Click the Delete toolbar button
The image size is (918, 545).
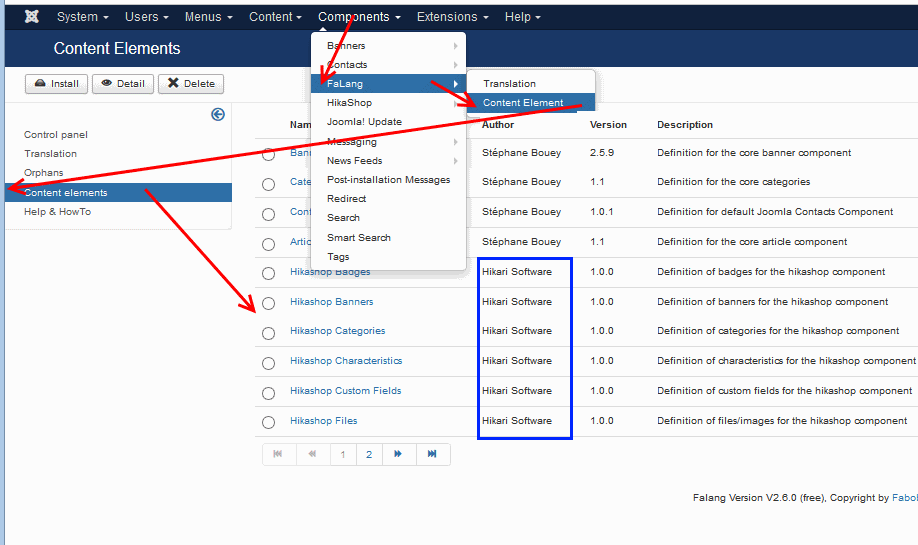191,84
